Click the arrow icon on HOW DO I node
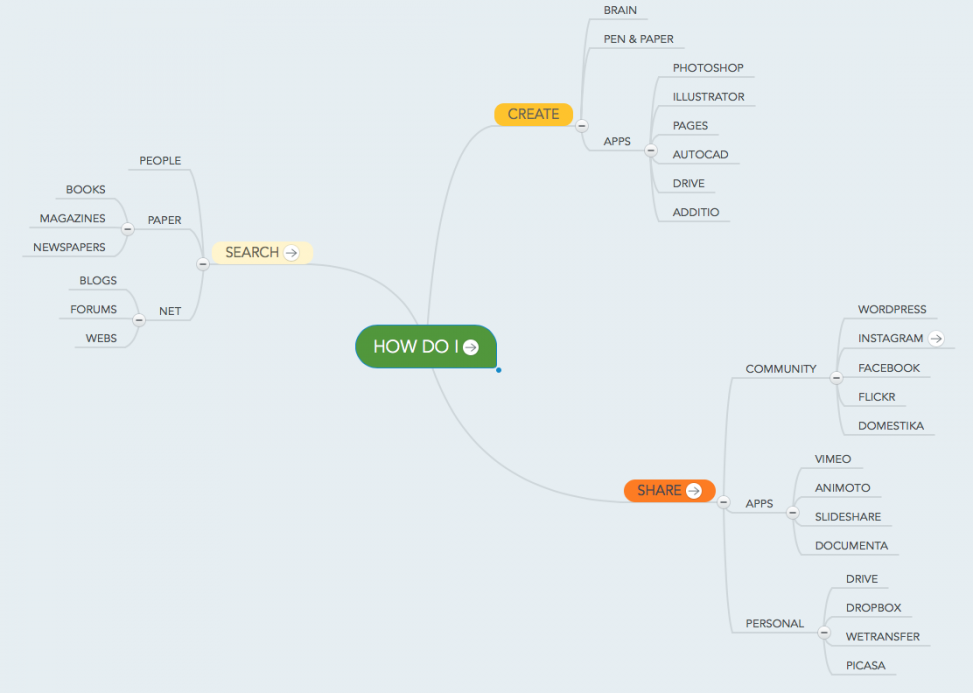This screenshot has height=693, width=973. (471, 347)
